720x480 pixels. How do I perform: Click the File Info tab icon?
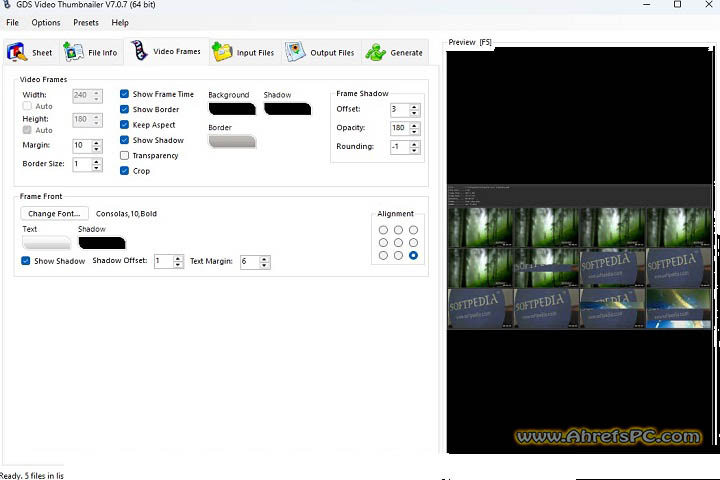[x=73, y=51]
